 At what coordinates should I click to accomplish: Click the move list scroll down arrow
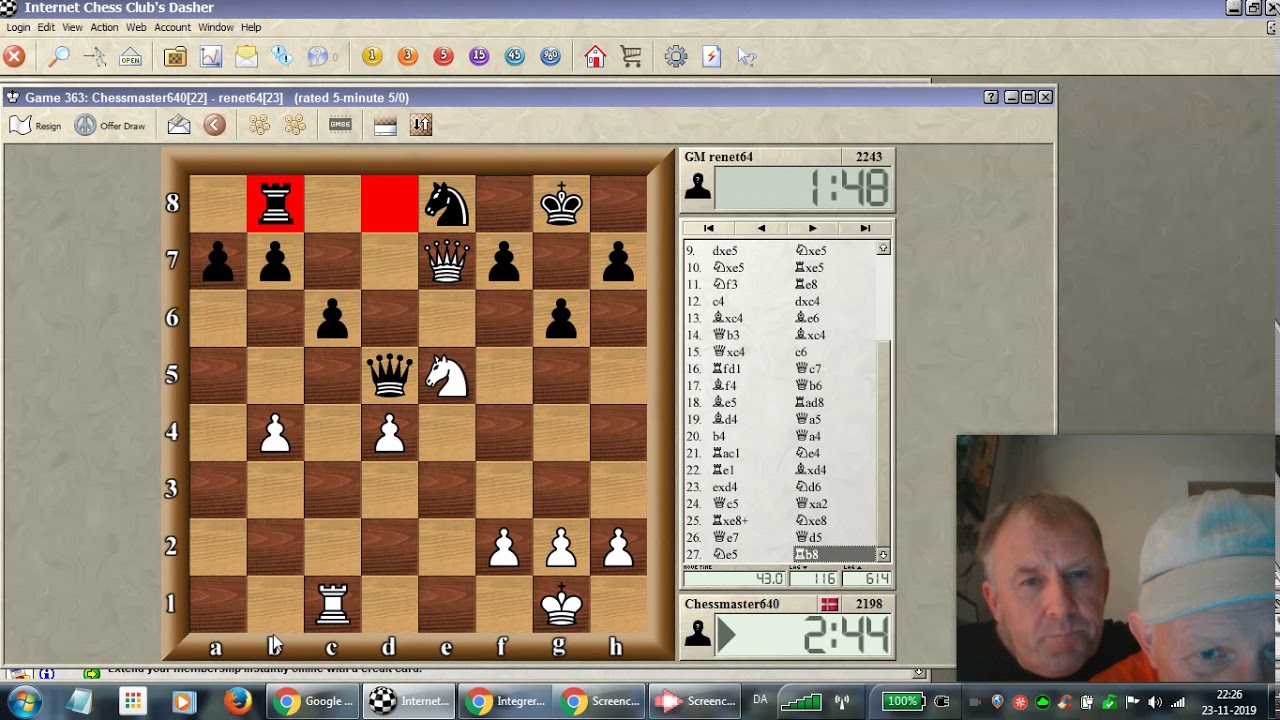(x=883, y=554)
